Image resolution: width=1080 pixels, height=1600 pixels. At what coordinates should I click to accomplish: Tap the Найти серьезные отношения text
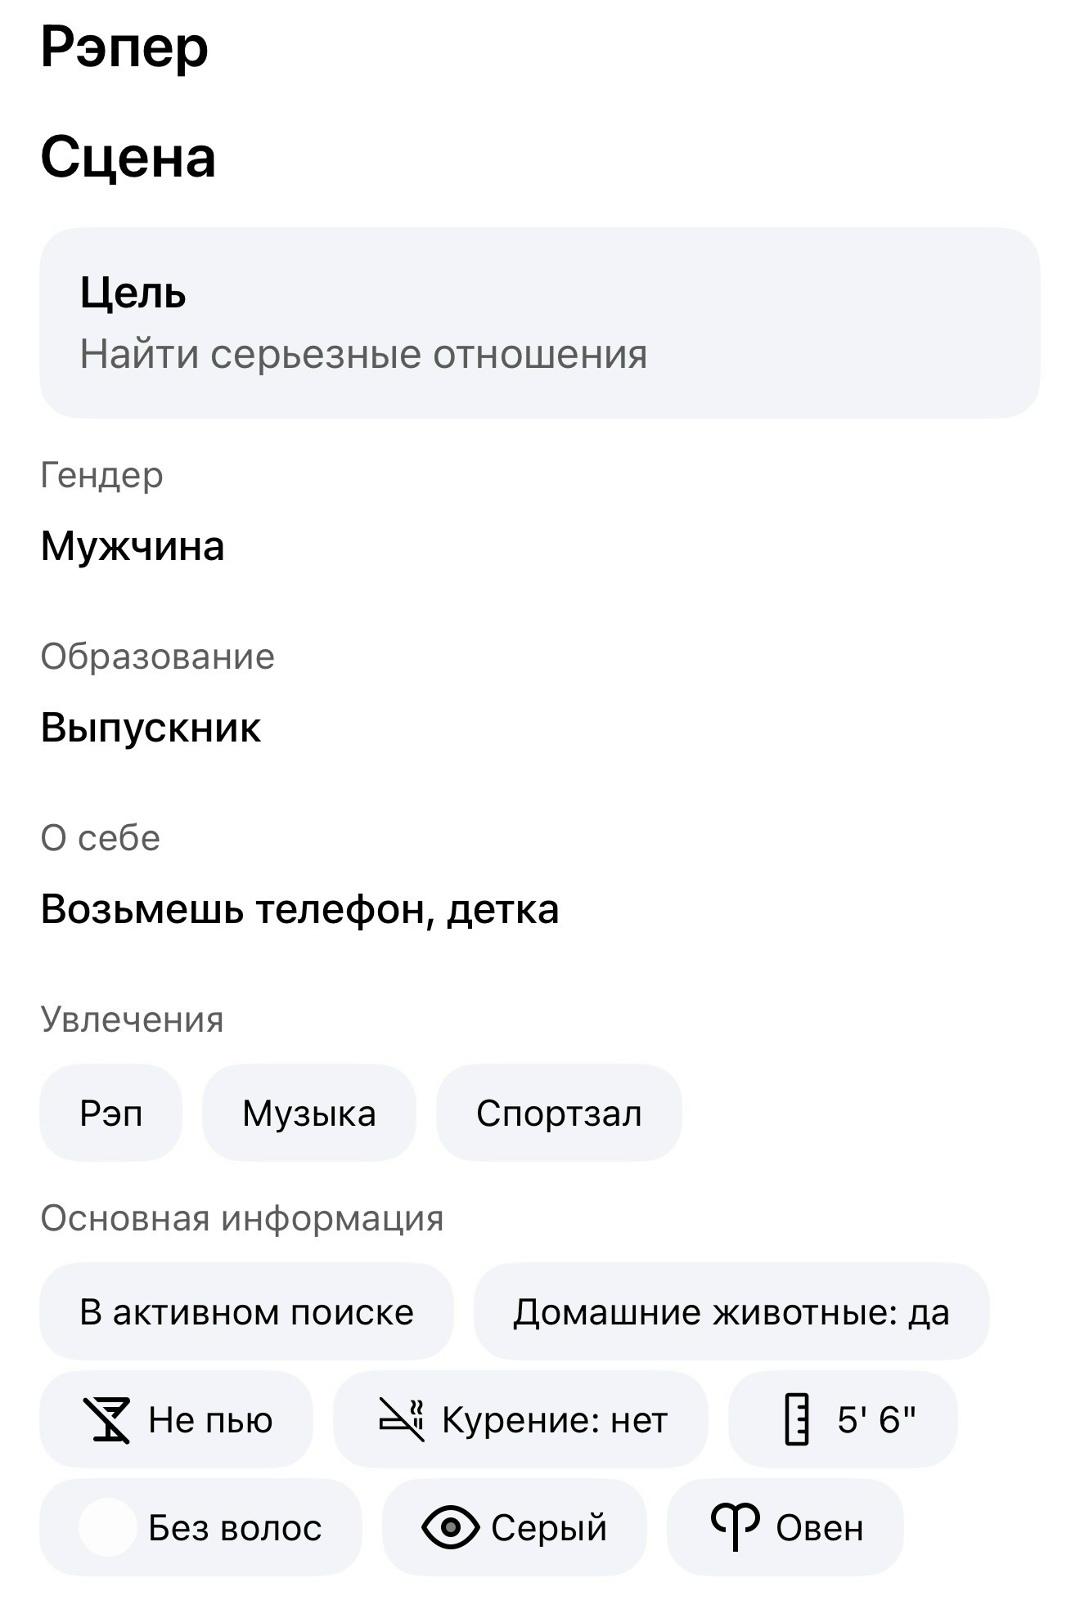[363, 354]
